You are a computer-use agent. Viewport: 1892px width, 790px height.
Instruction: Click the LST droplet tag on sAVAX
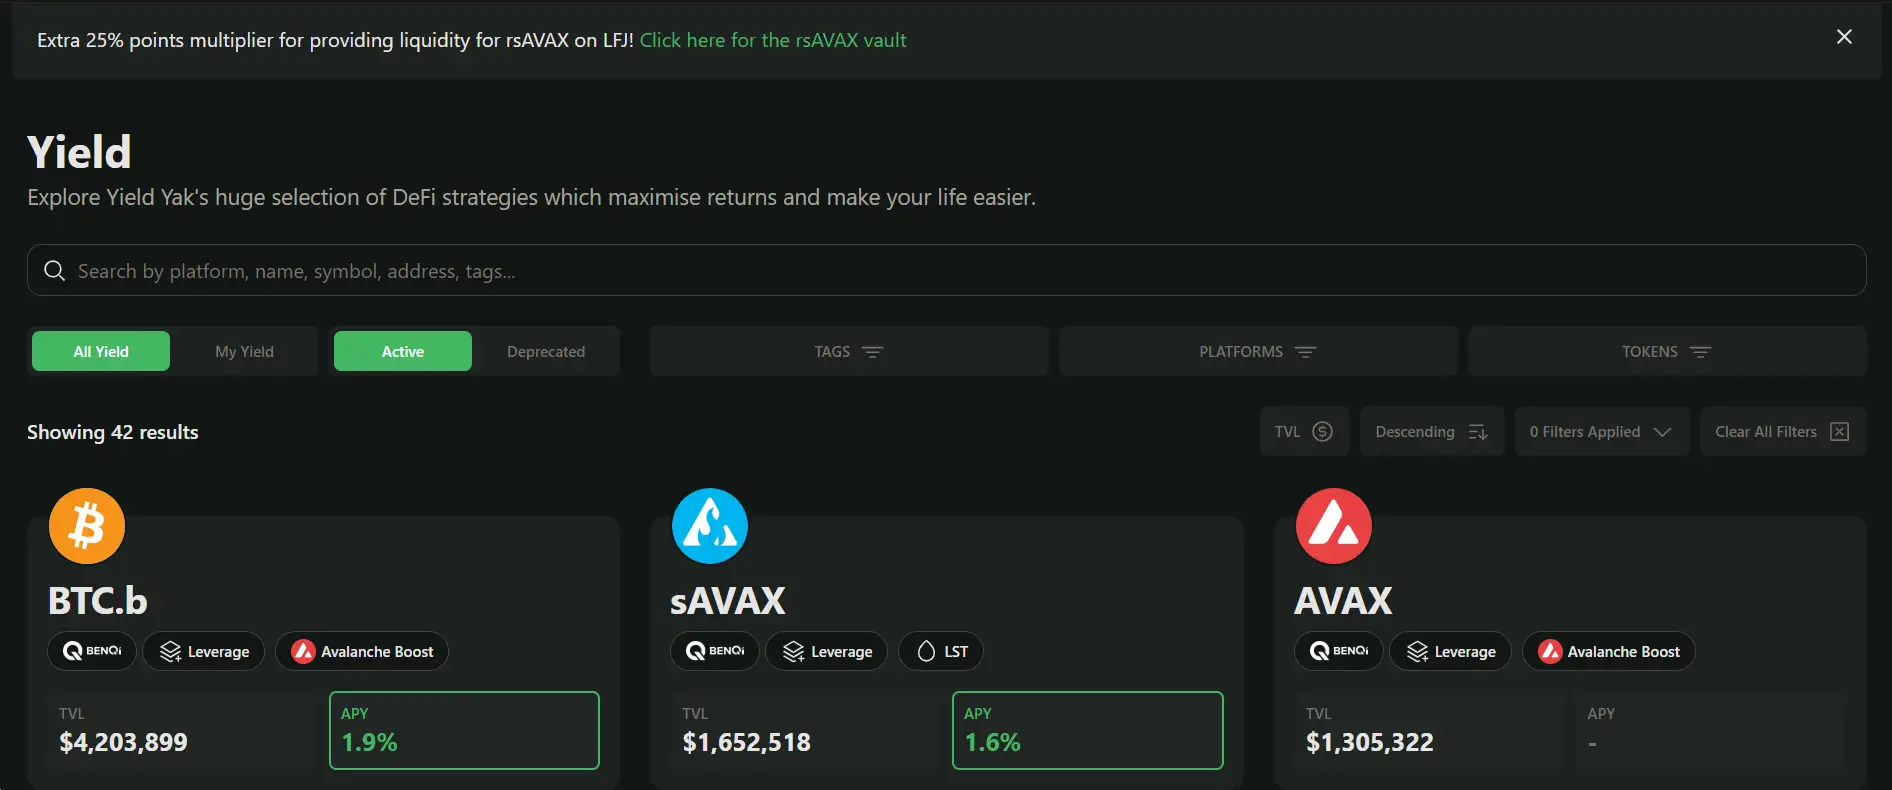coord(941,652)
